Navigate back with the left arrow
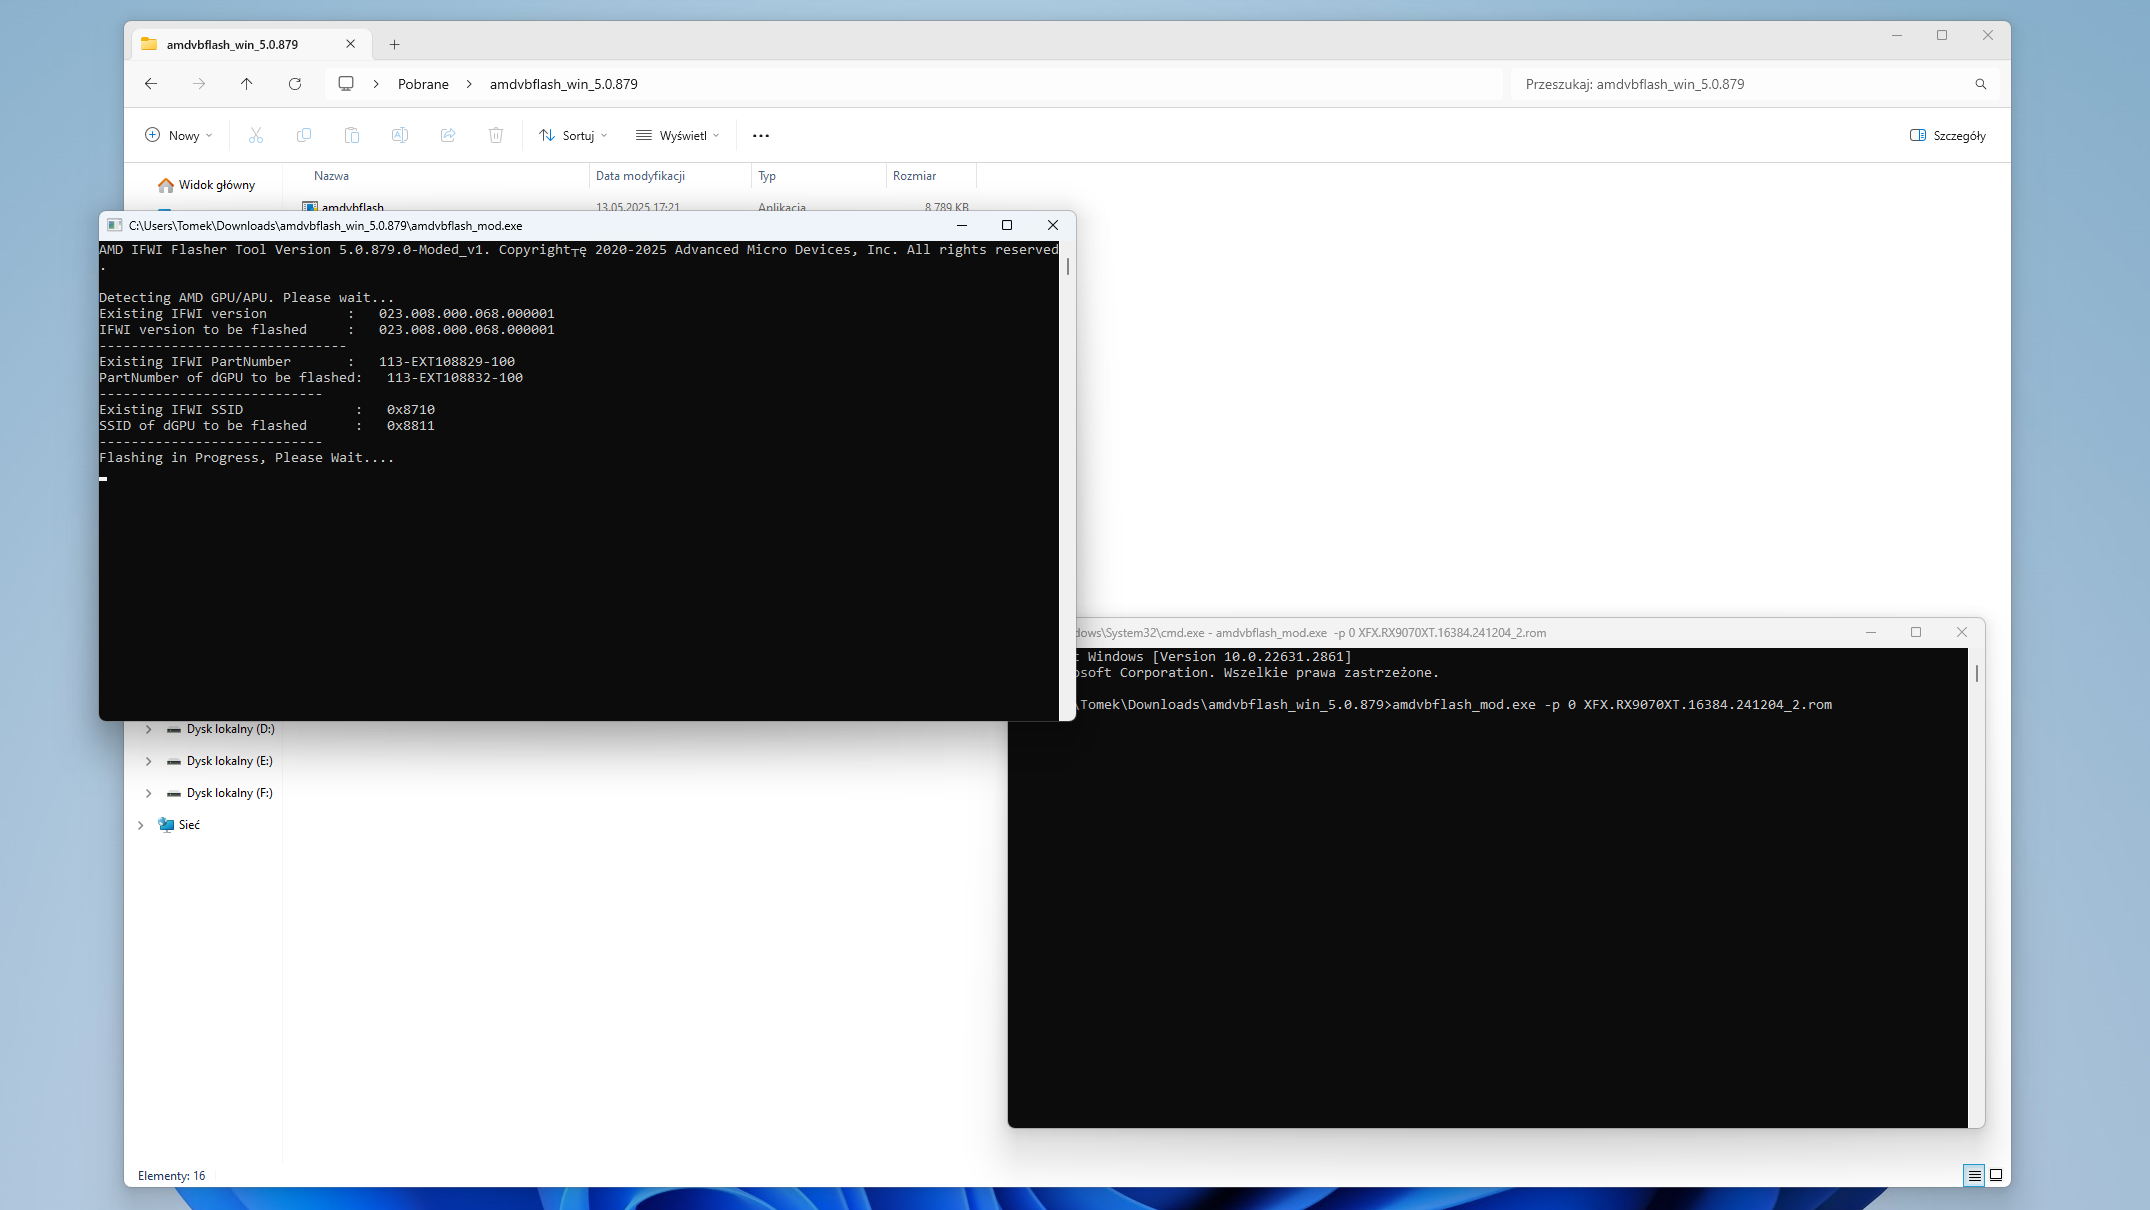The width and height of the screenshot is (2150, 1210). [x=151, y=84]
